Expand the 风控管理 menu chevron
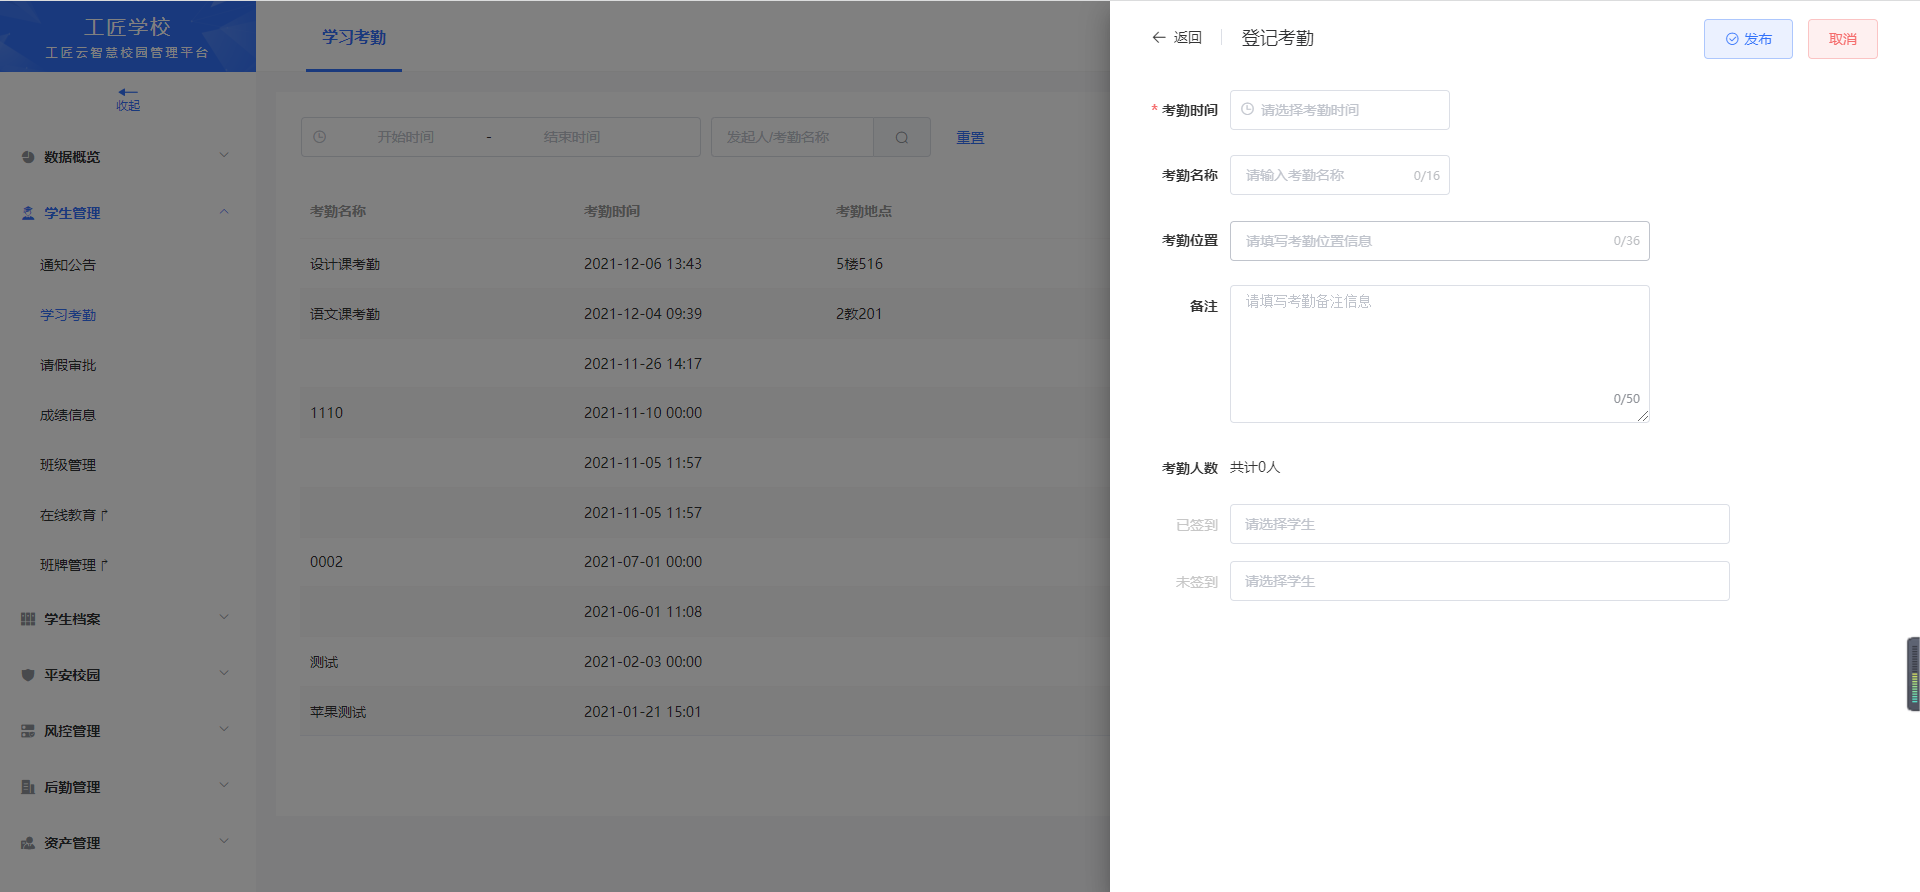Screen dimensions: 1920x892 [224, 729]
